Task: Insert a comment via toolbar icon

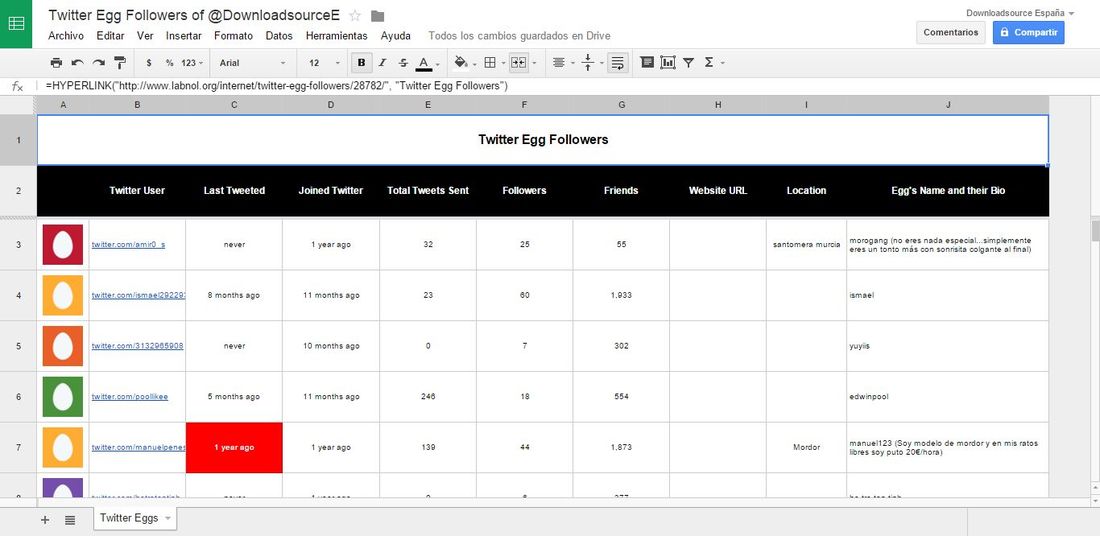Action: pyautogui.click(x=648, y=63)
